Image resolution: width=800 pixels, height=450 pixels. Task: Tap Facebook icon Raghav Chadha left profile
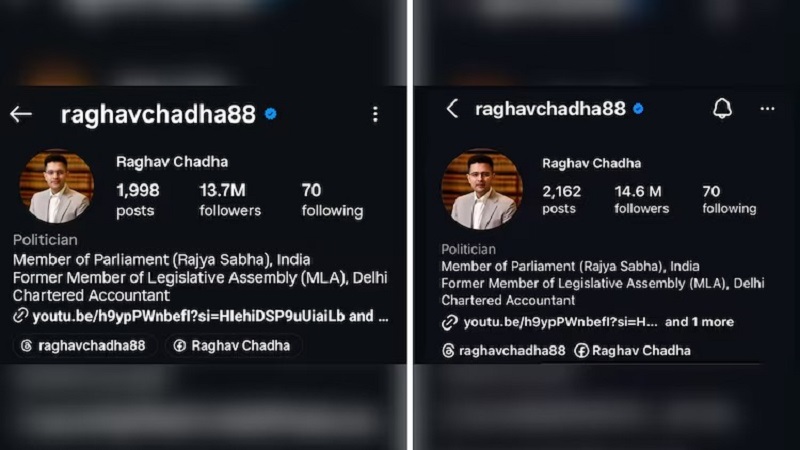(x=233, y=346)
